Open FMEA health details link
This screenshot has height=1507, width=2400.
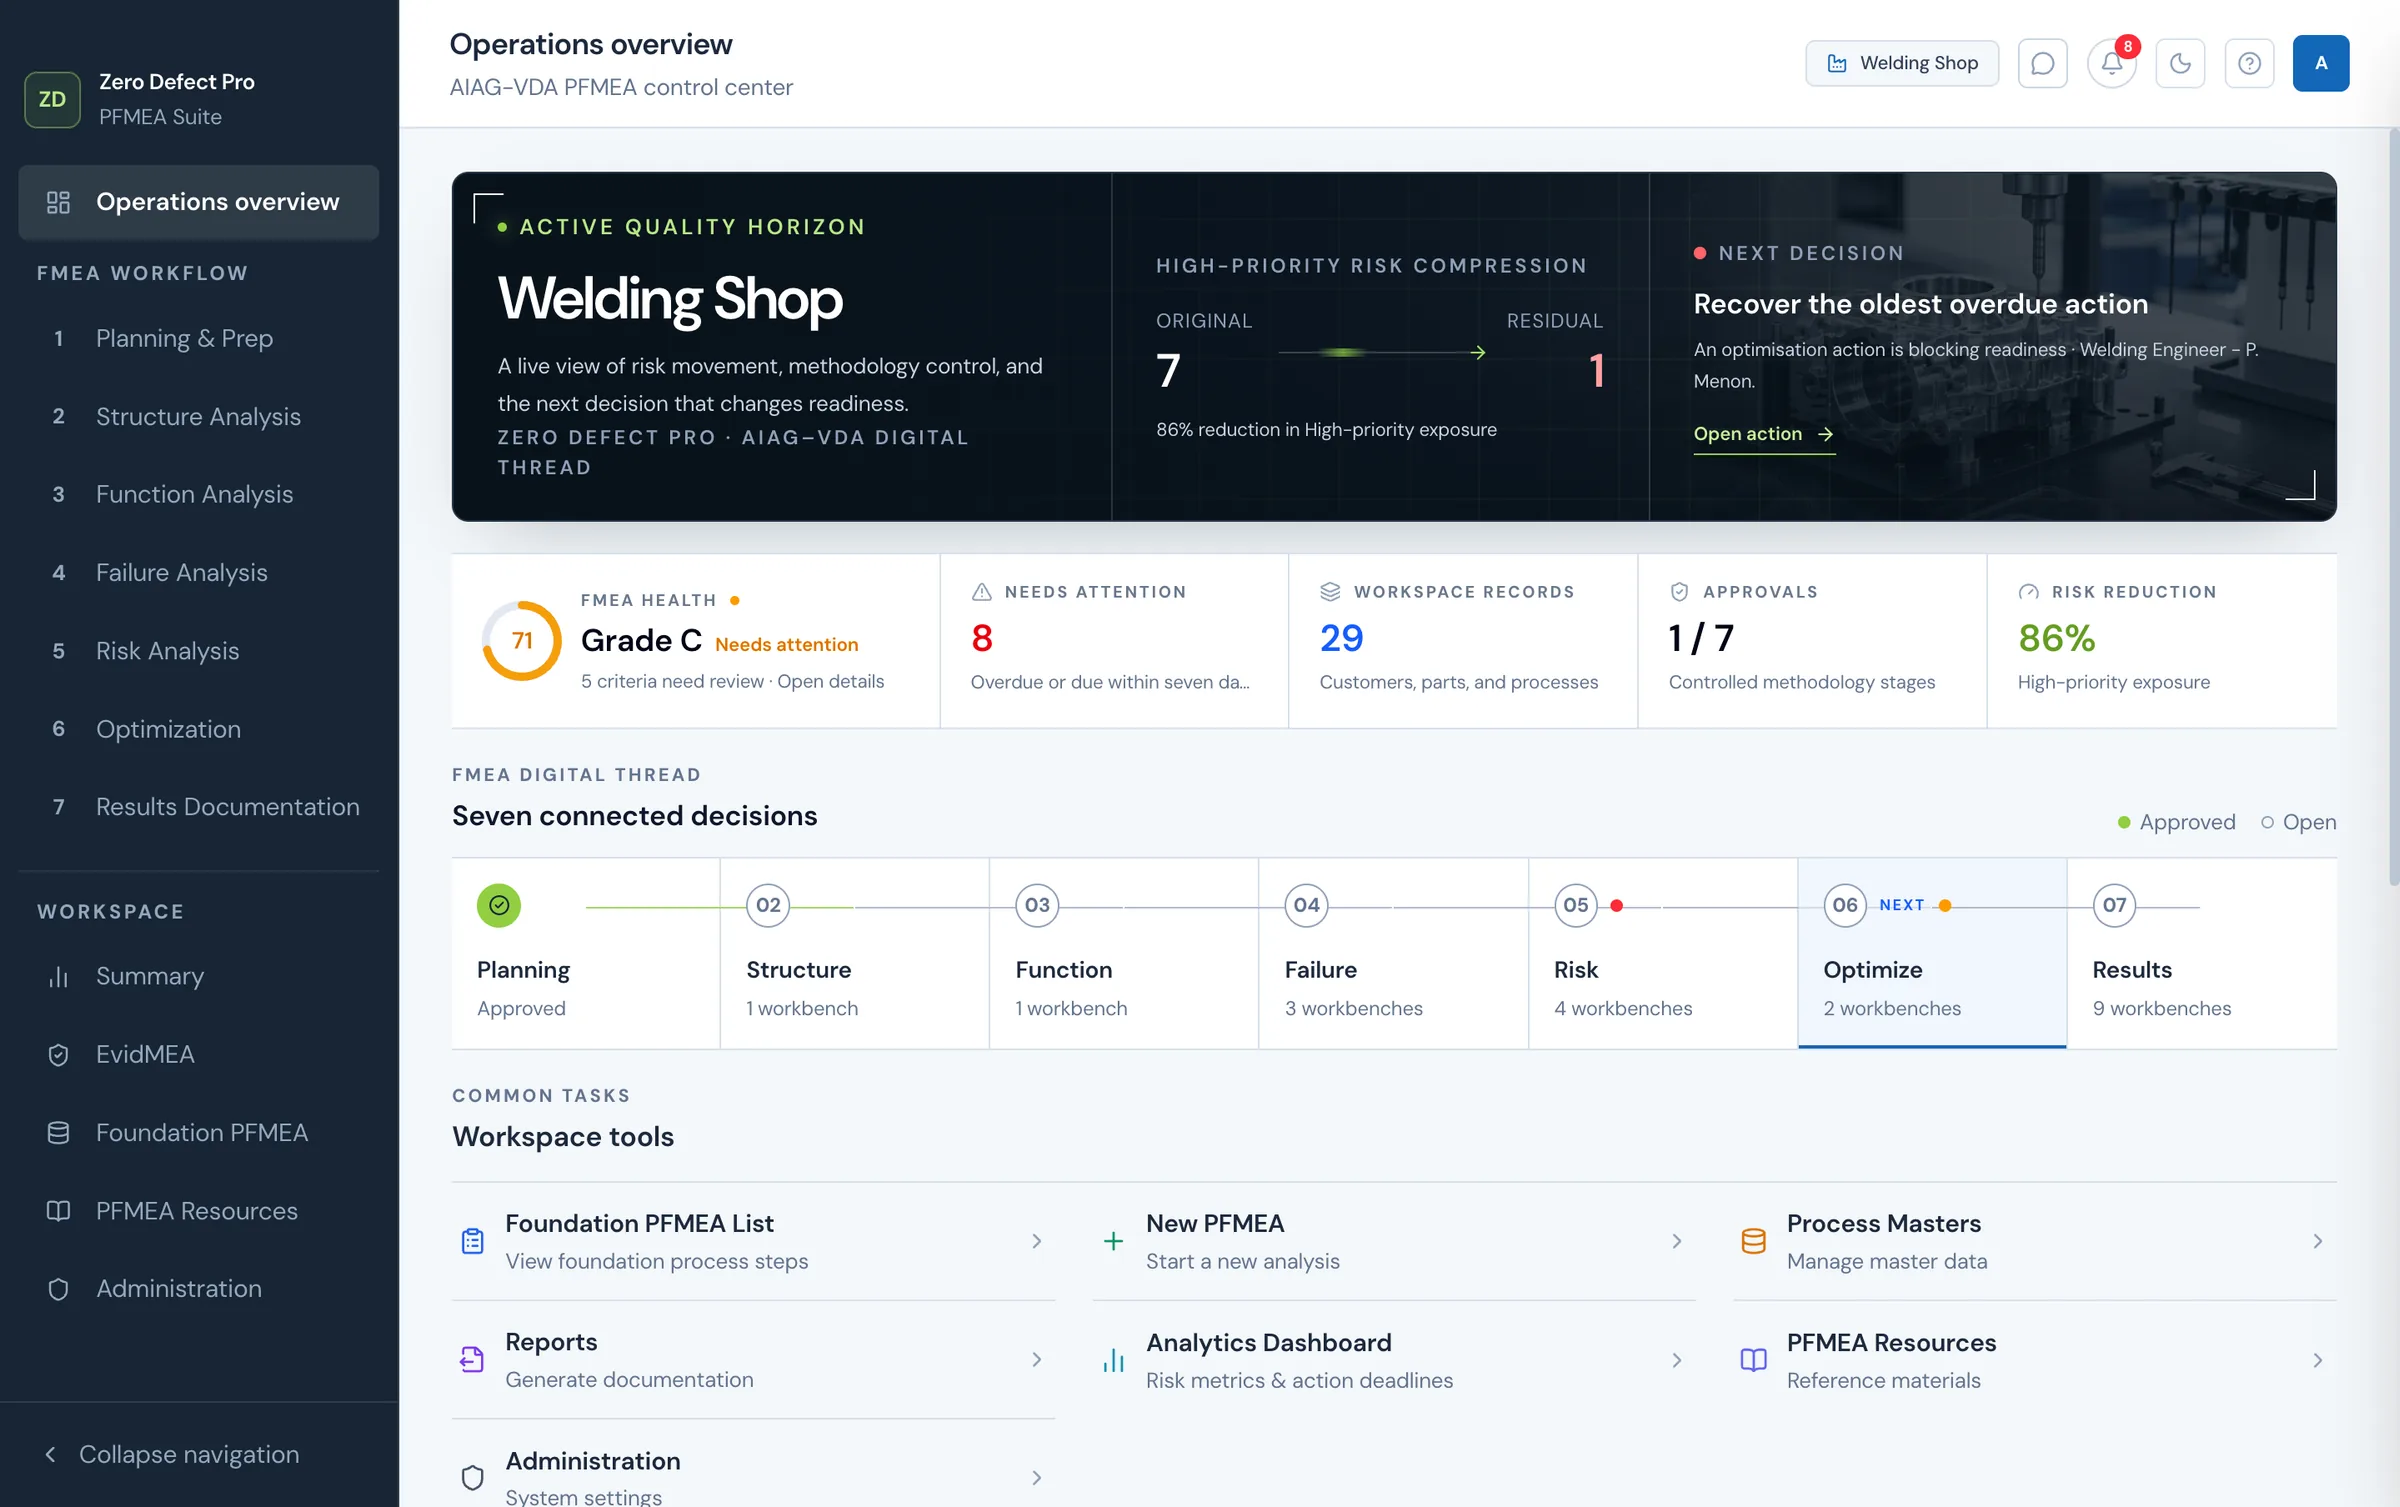[830, 681]
